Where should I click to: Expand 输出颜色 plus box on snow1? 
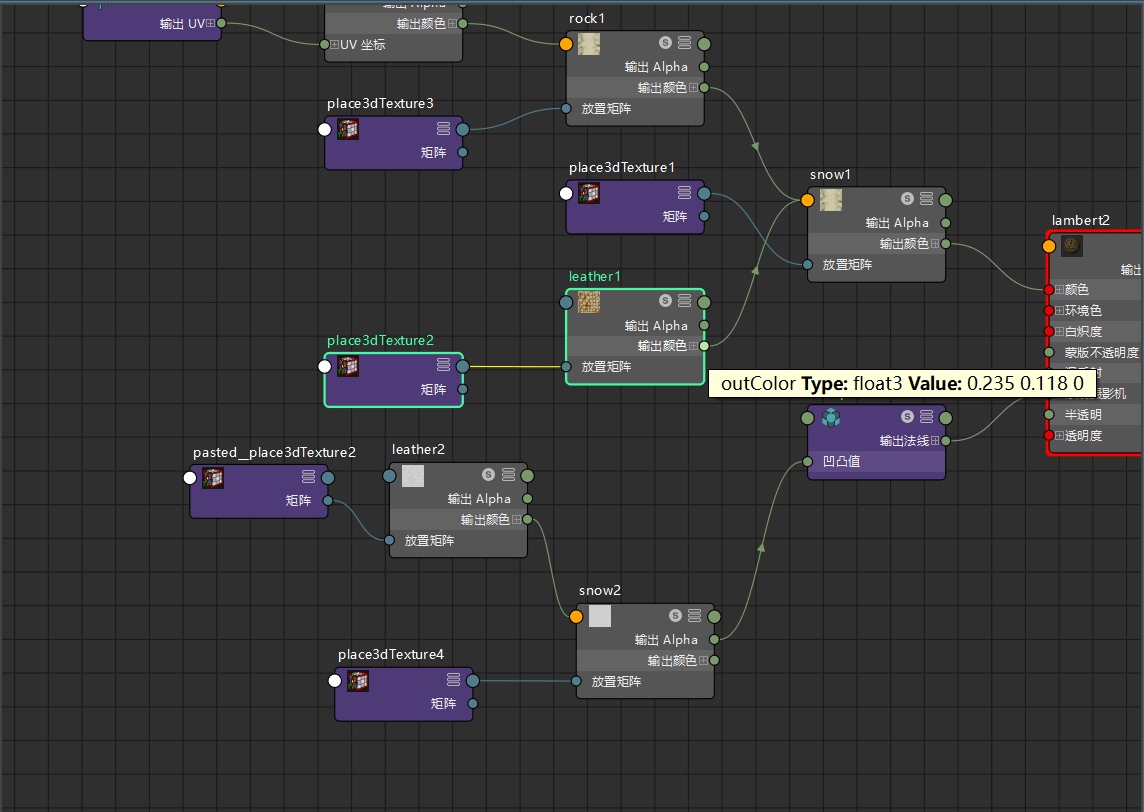935,244
